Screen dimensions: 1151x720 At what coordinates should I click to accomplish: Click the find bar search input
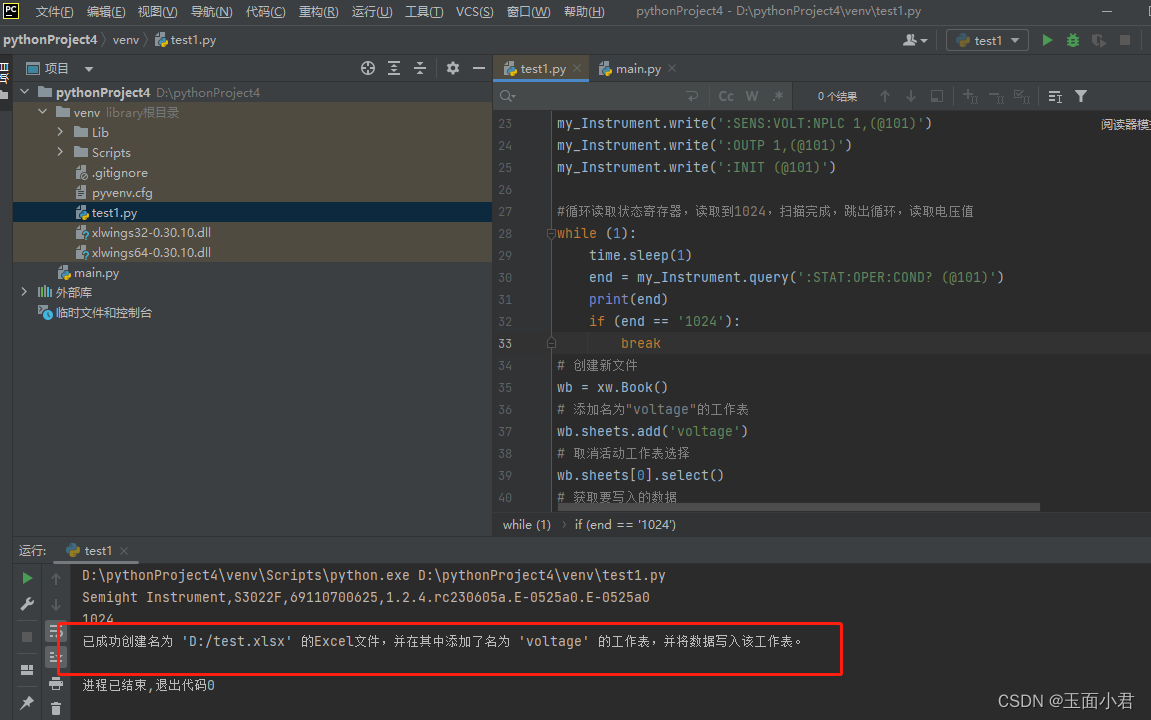[x=598, y=96]
